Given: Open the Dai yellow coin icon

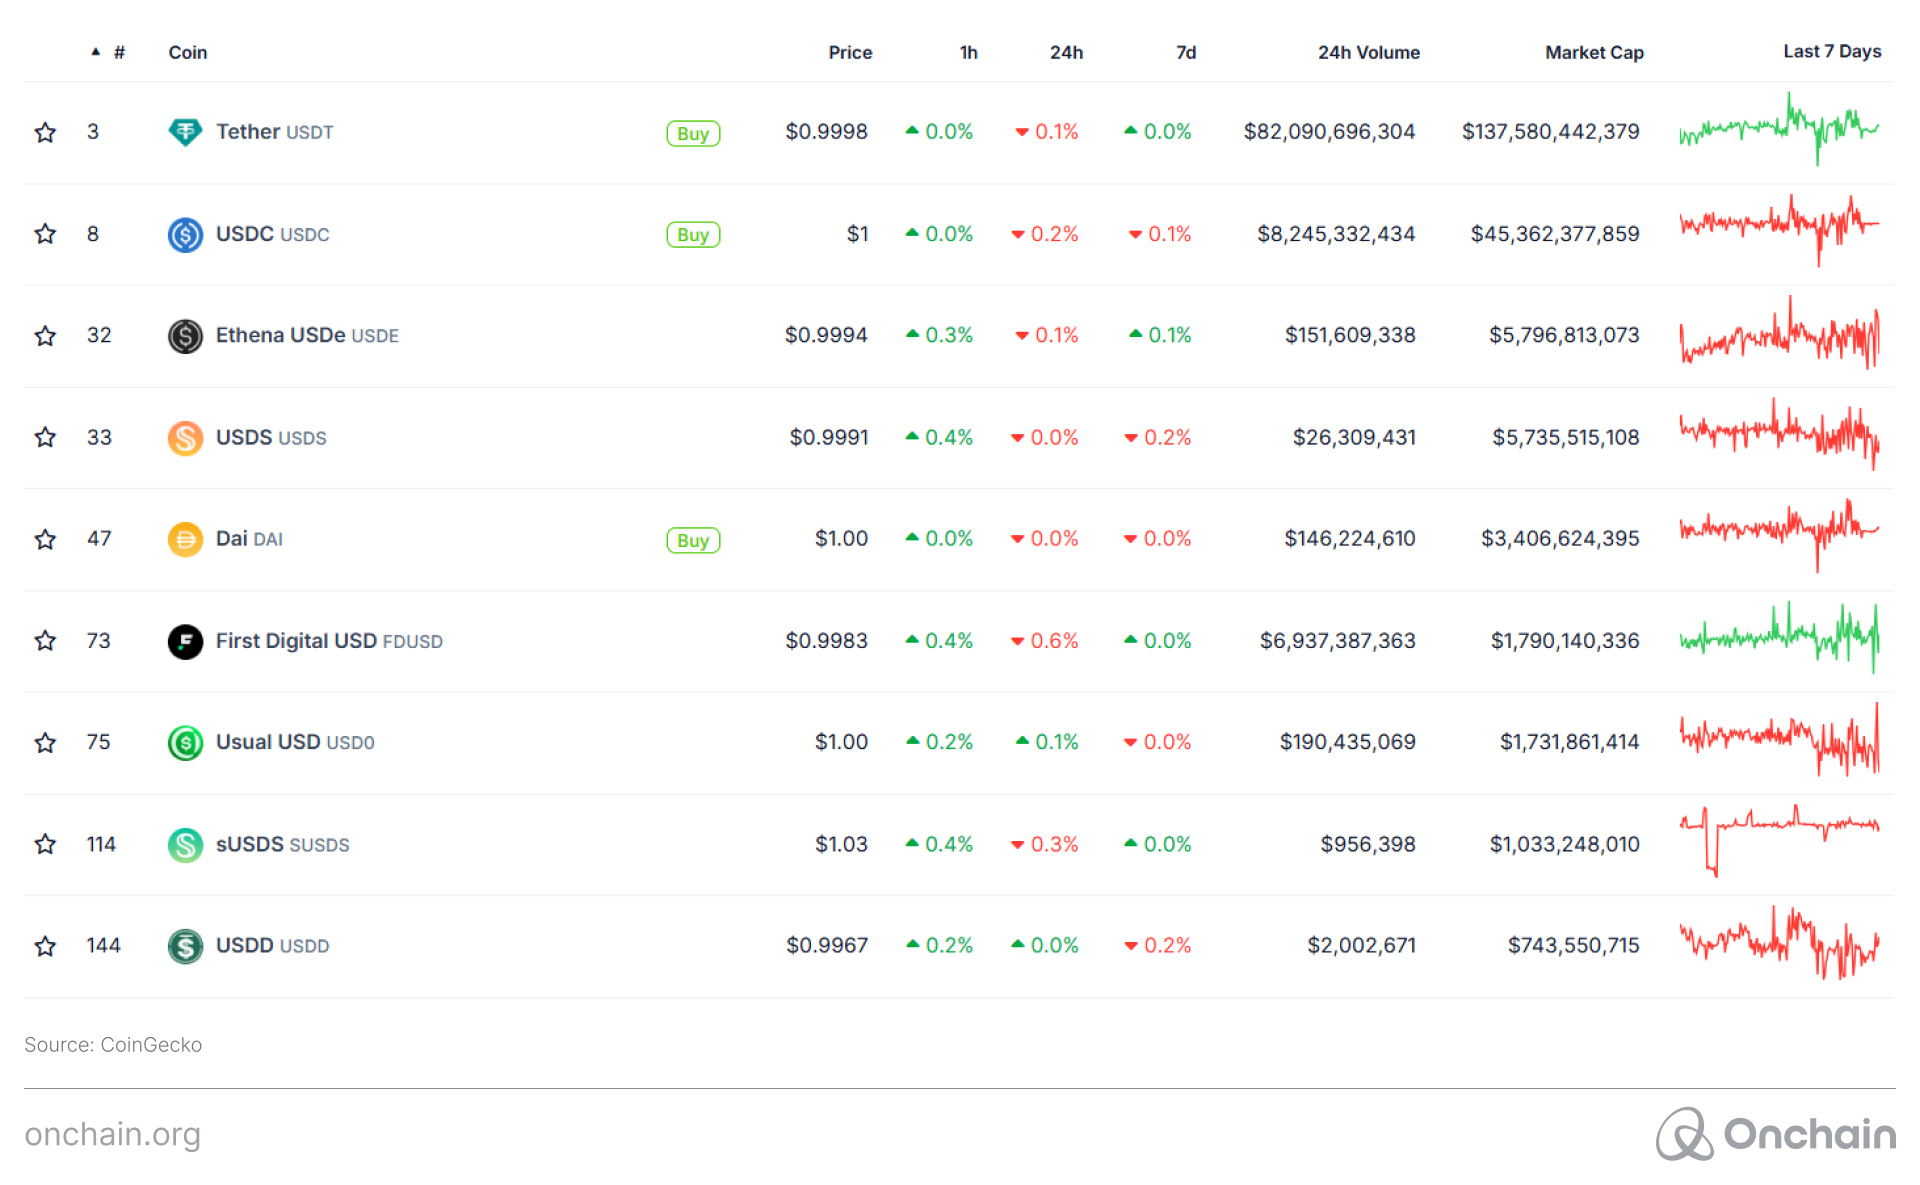Looking at the screenshot, I should click(x=185, y=539).
